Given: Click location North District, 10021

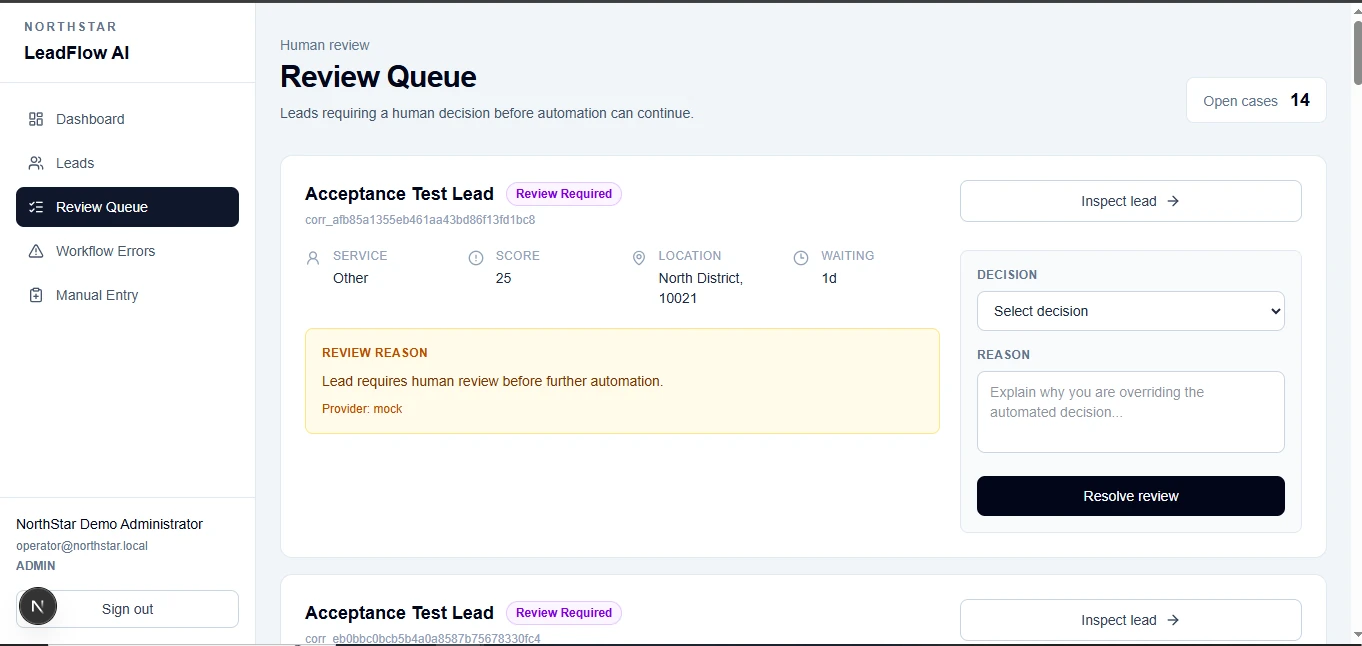Looking at the screenshot, I should point(701,288).
